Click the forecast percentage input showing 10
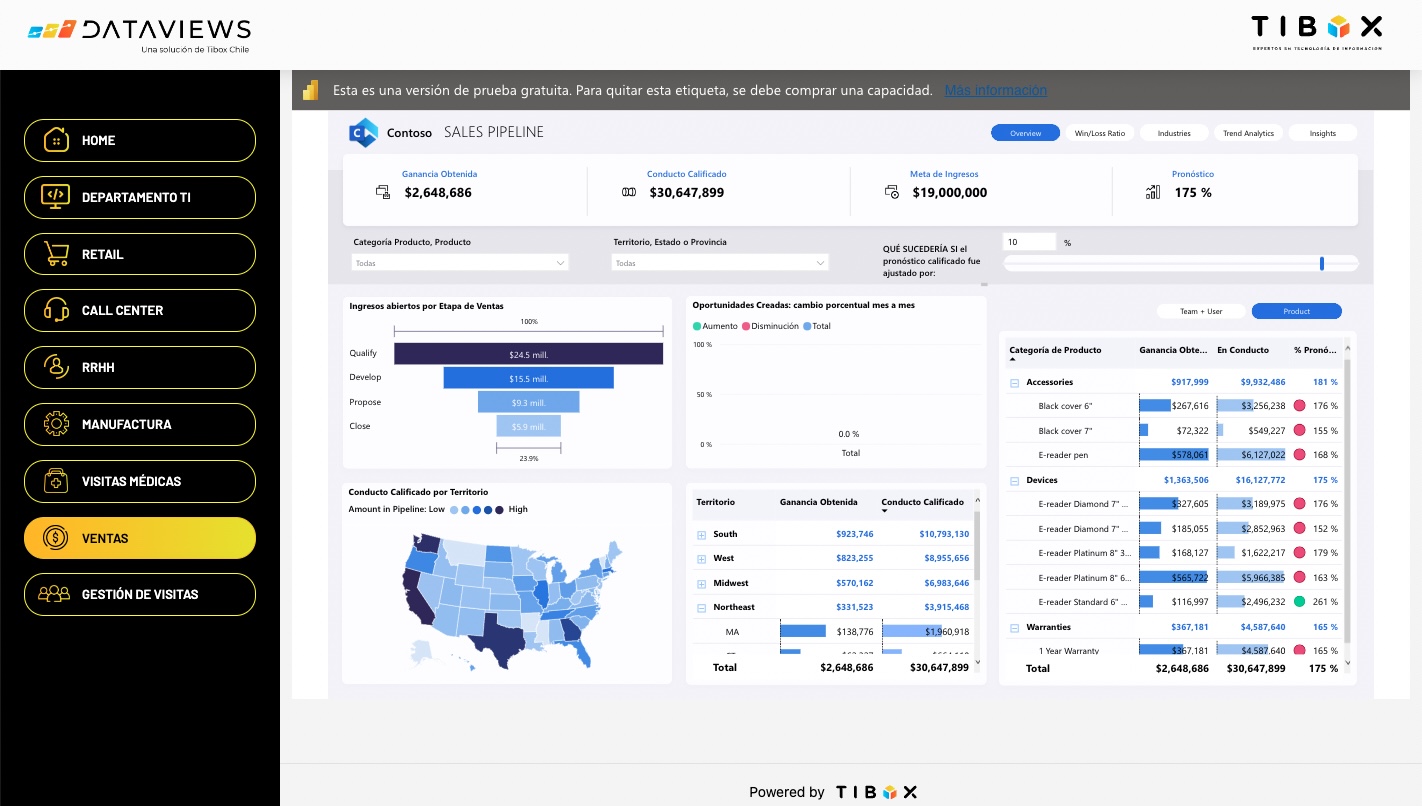 pyautogui.click(x=1031, y=242)
